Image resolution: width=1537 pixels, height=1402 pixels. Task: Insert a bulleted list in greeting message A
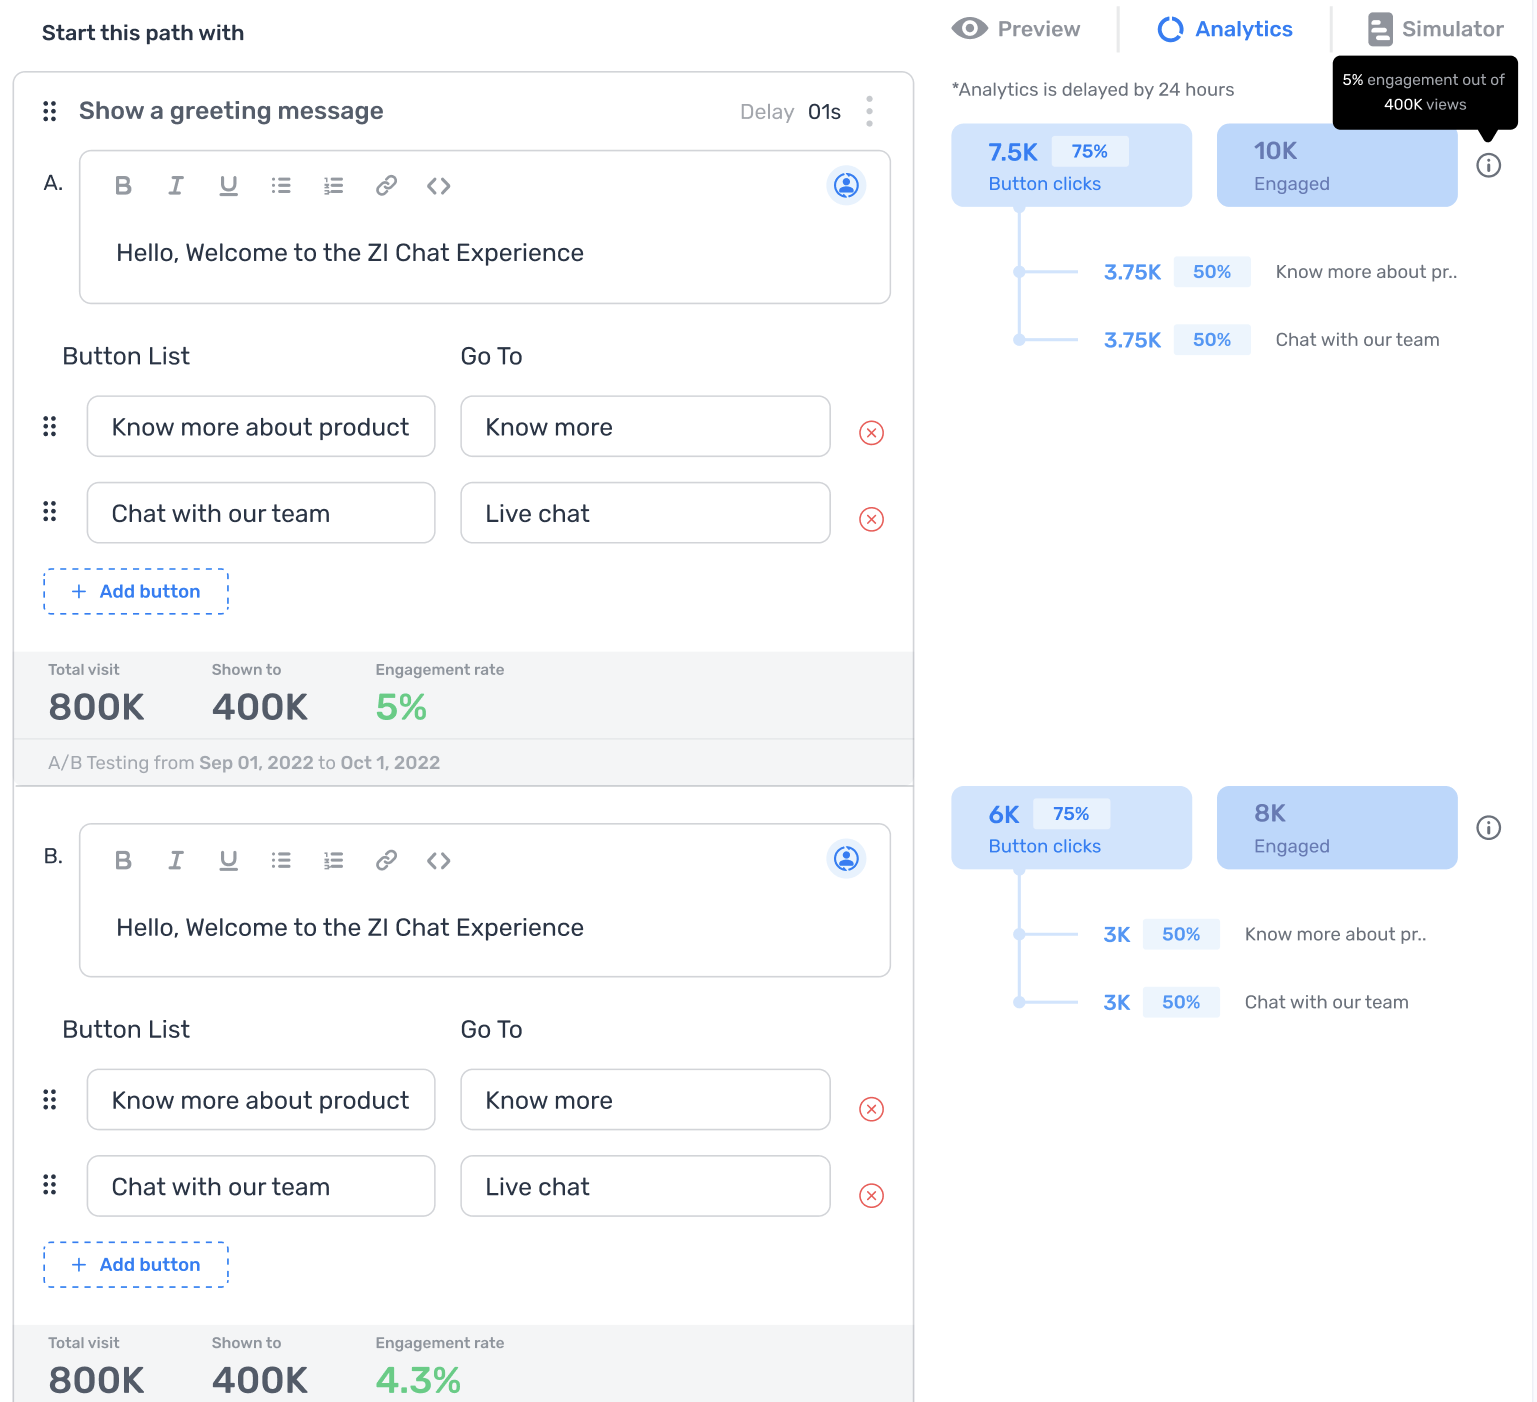[281, 185]
